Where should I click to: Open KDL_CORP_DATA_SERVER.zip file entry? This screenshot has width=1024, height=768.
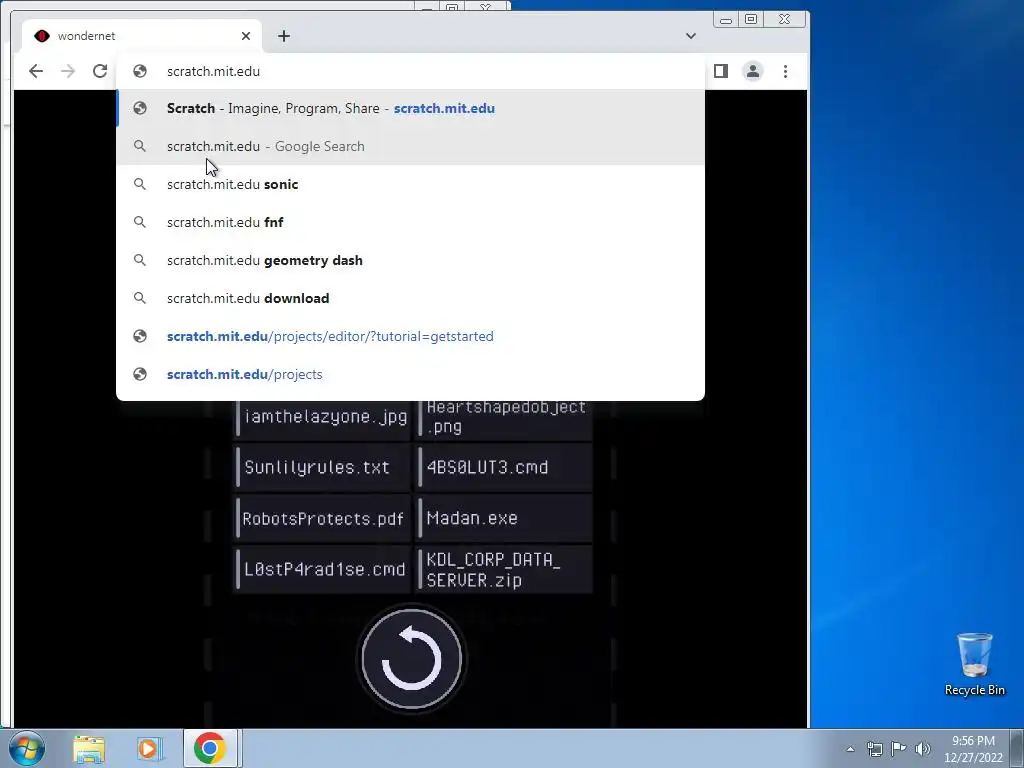(x=505, y=569)
